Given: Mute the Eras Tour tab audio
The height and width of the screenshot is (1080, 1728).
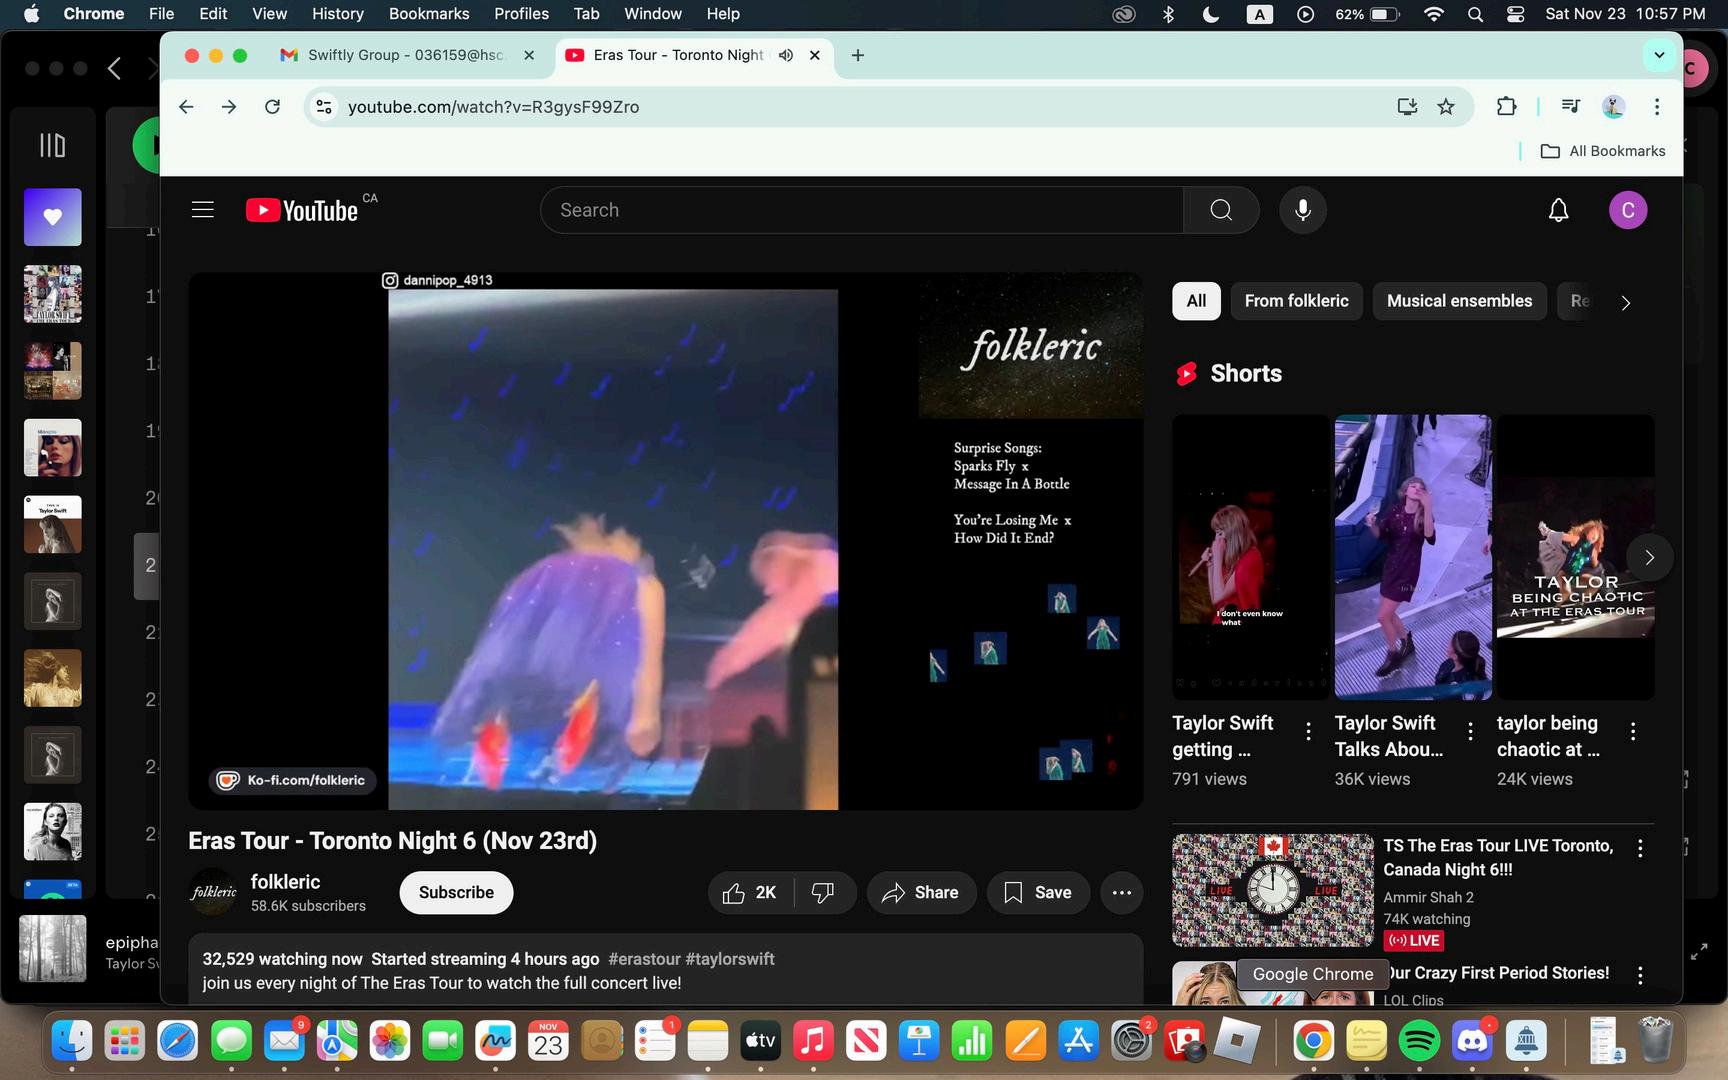Looking at the screenshot, I should 786,55.
